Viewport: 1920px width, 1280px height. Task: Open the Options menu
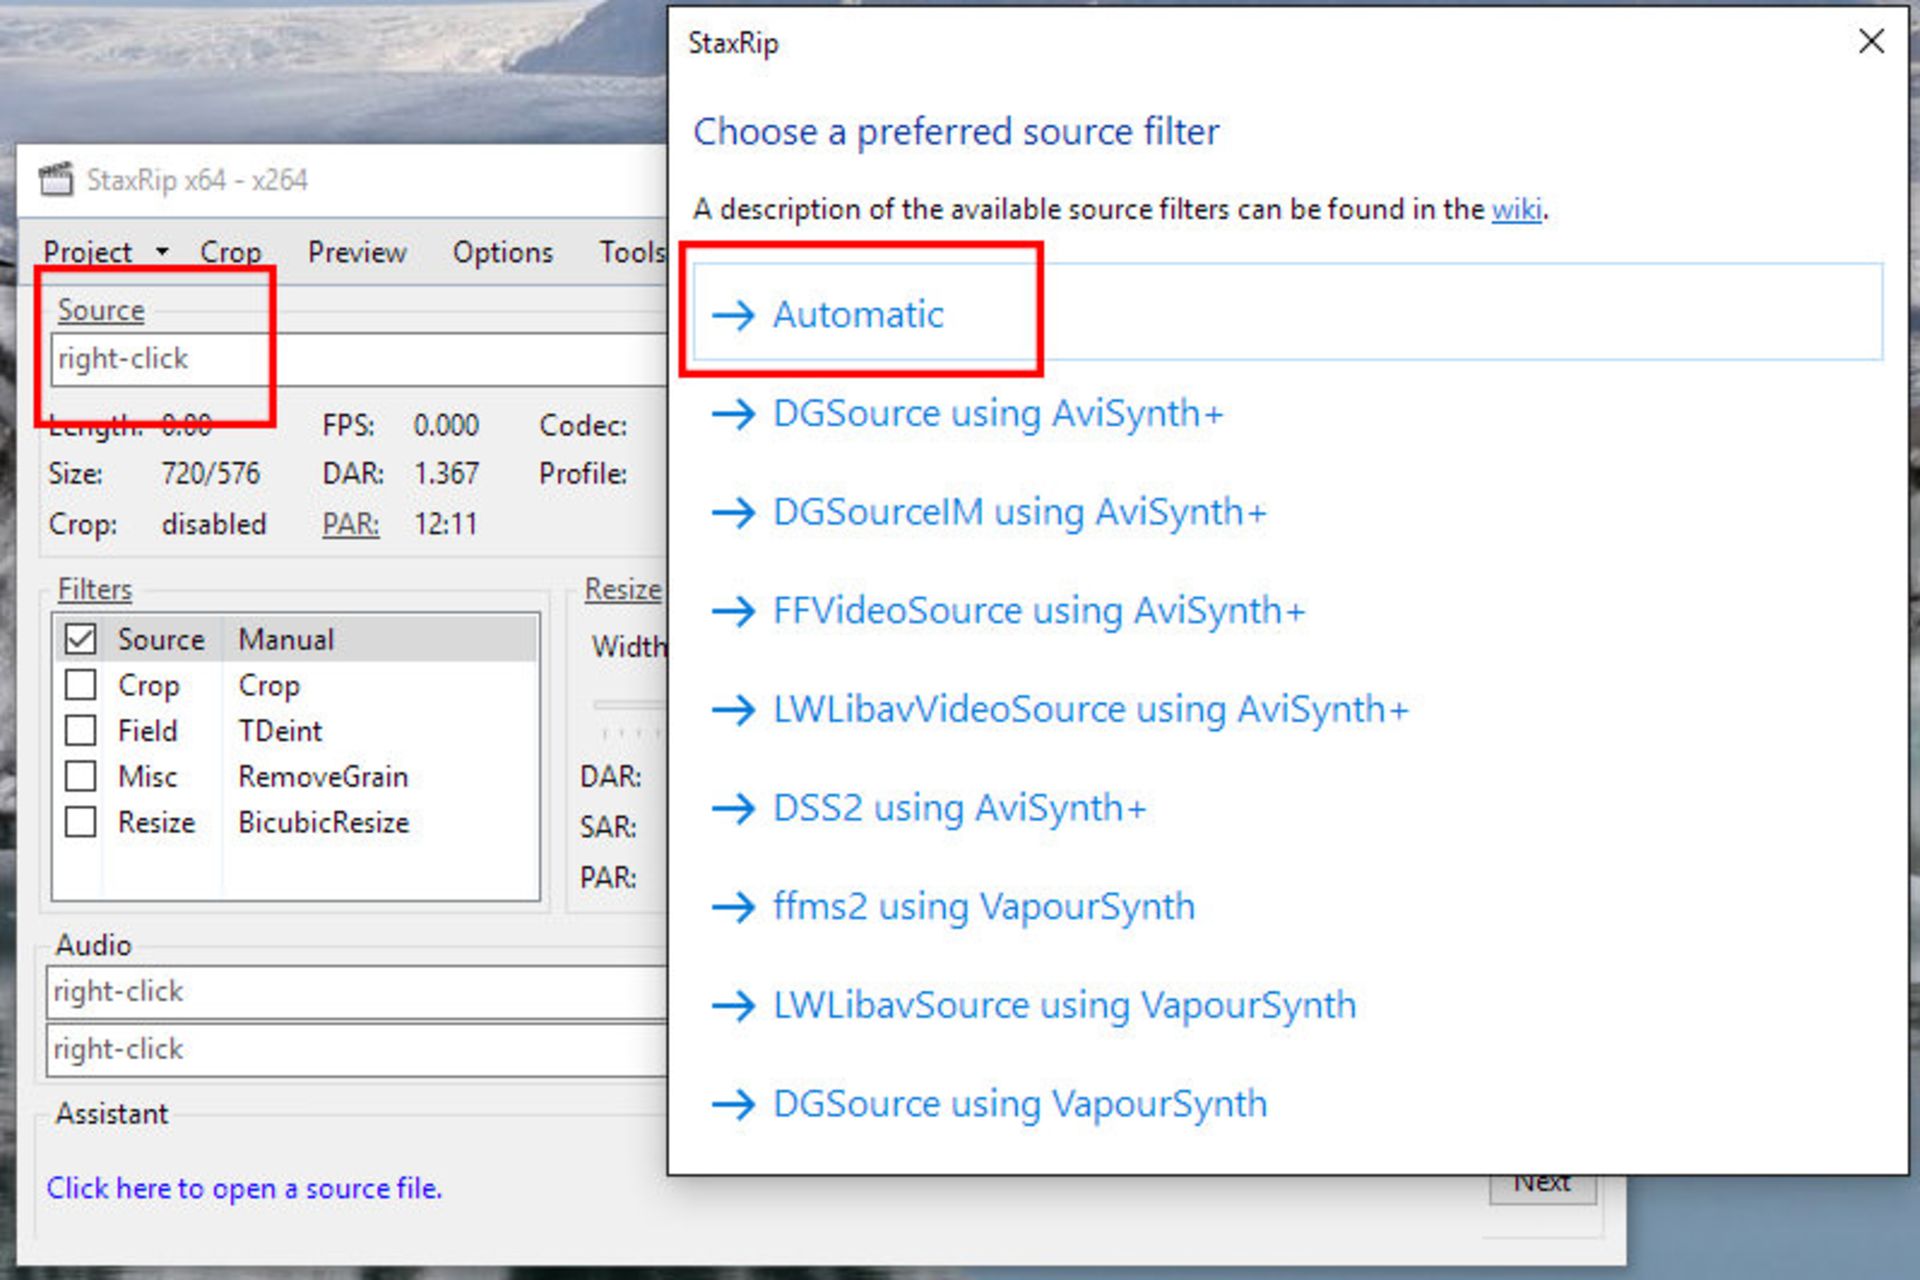click(503, 252)
